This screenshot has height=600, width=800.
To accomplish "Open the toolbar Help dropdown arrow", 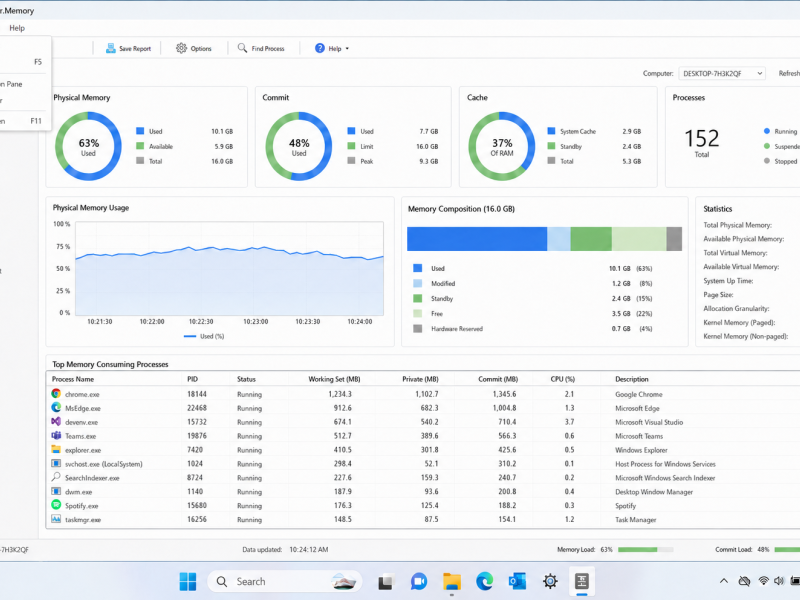I will (347, 49).
